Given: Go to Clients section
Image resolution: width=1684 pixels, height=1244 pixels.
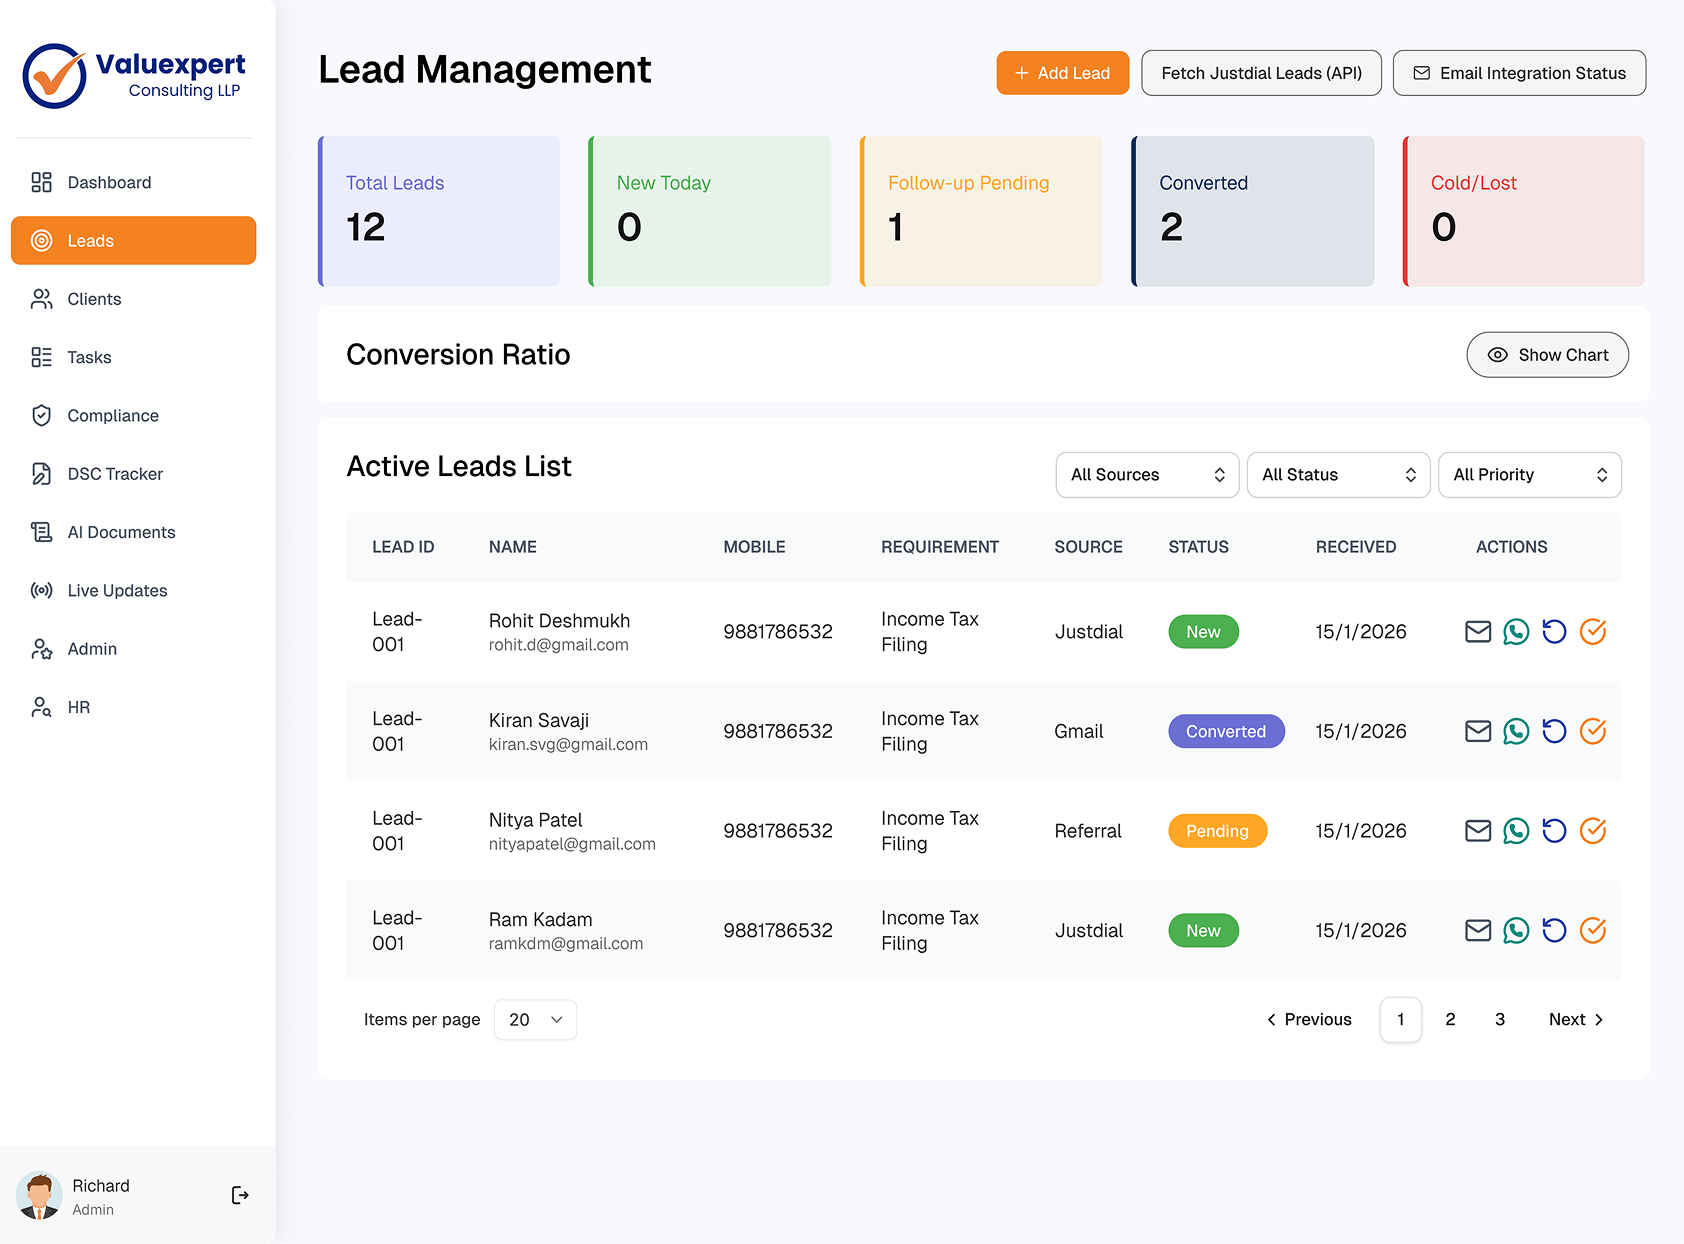Looking at the screenshot, I should coord(134,299).
